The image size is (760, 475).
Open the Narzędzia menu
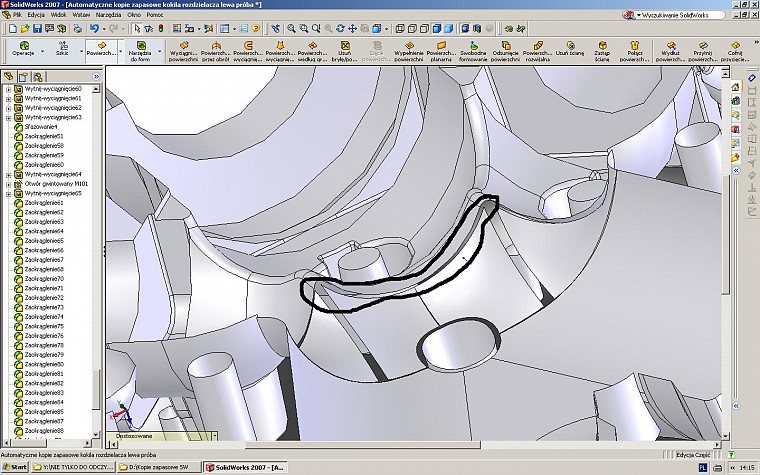tap(108, 16)
